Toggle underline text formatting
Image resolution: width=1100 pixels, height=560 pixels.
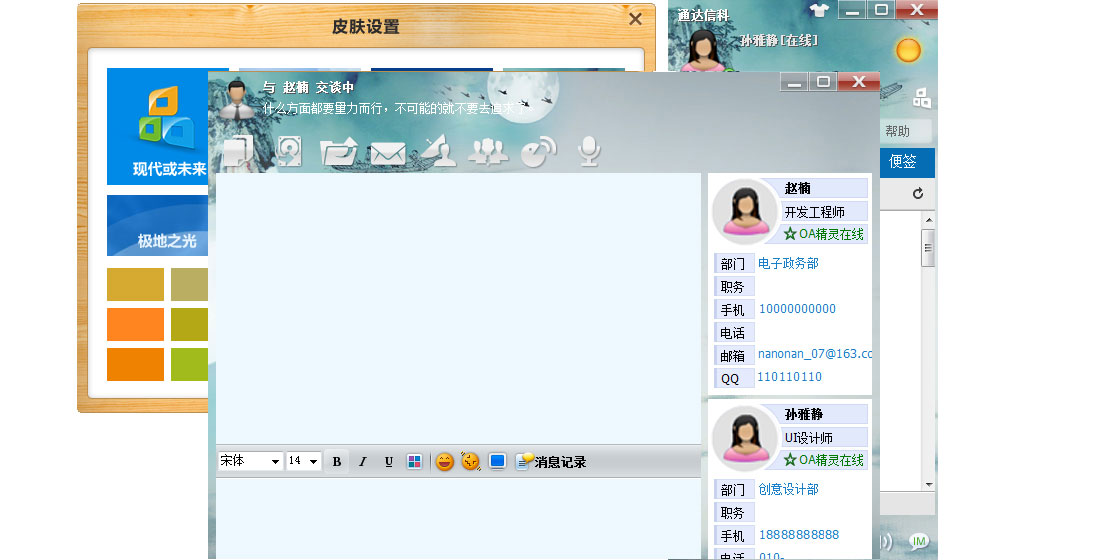[x=389, y=461]
